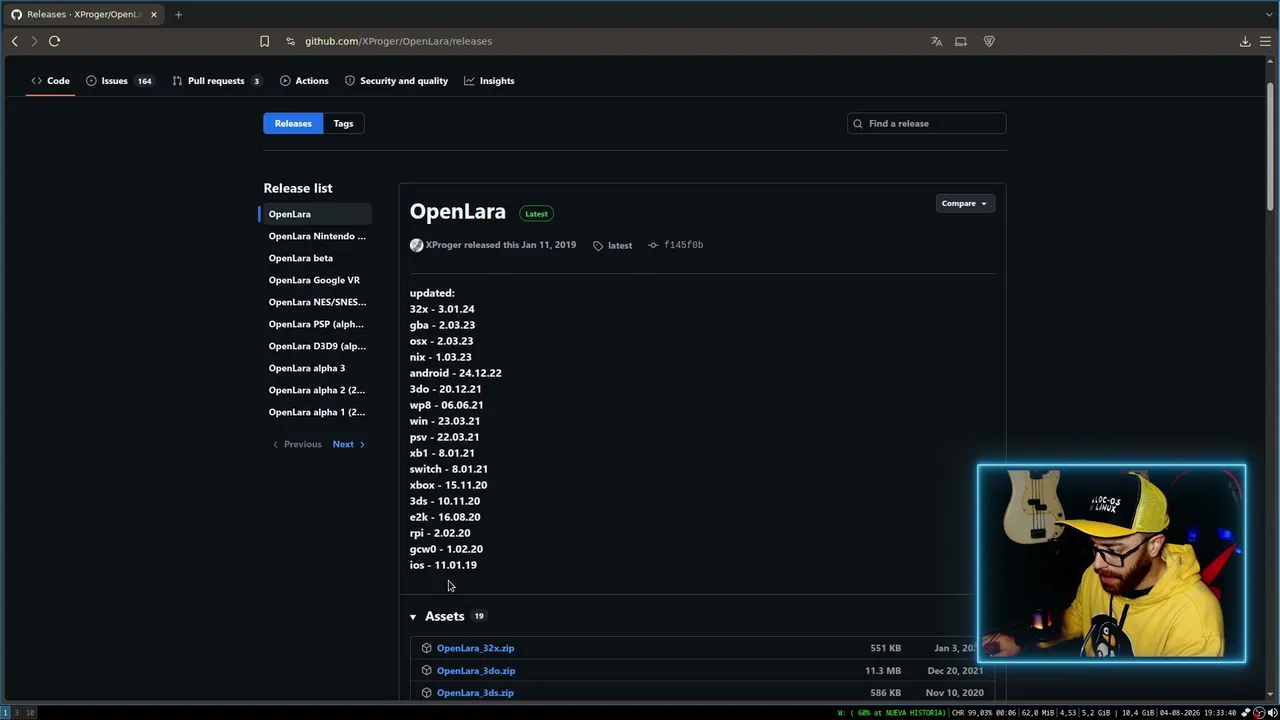Click the browser forward arrow
Viewport: 1280px width, 720px height.
point(34,41)
